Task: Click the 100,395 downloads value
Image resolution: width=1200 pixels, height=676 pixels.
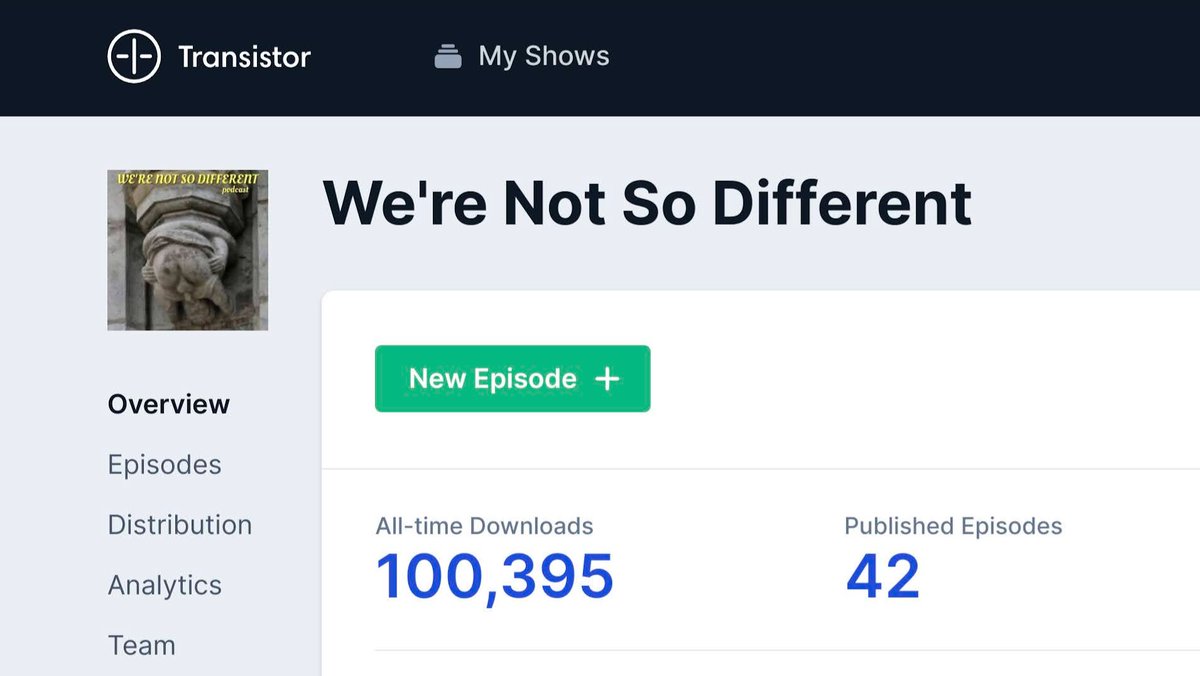Action: 495,577
